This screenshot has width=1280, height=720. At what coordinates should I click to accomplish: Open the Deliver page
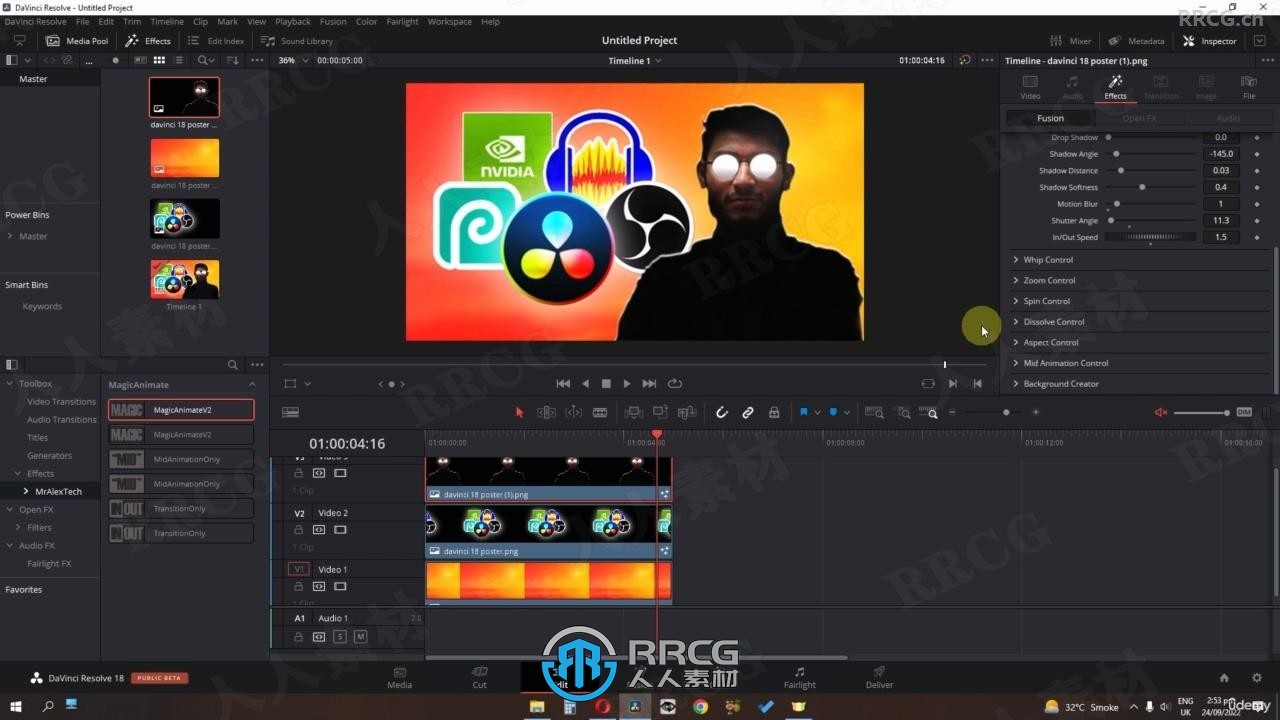pos(879,677)
